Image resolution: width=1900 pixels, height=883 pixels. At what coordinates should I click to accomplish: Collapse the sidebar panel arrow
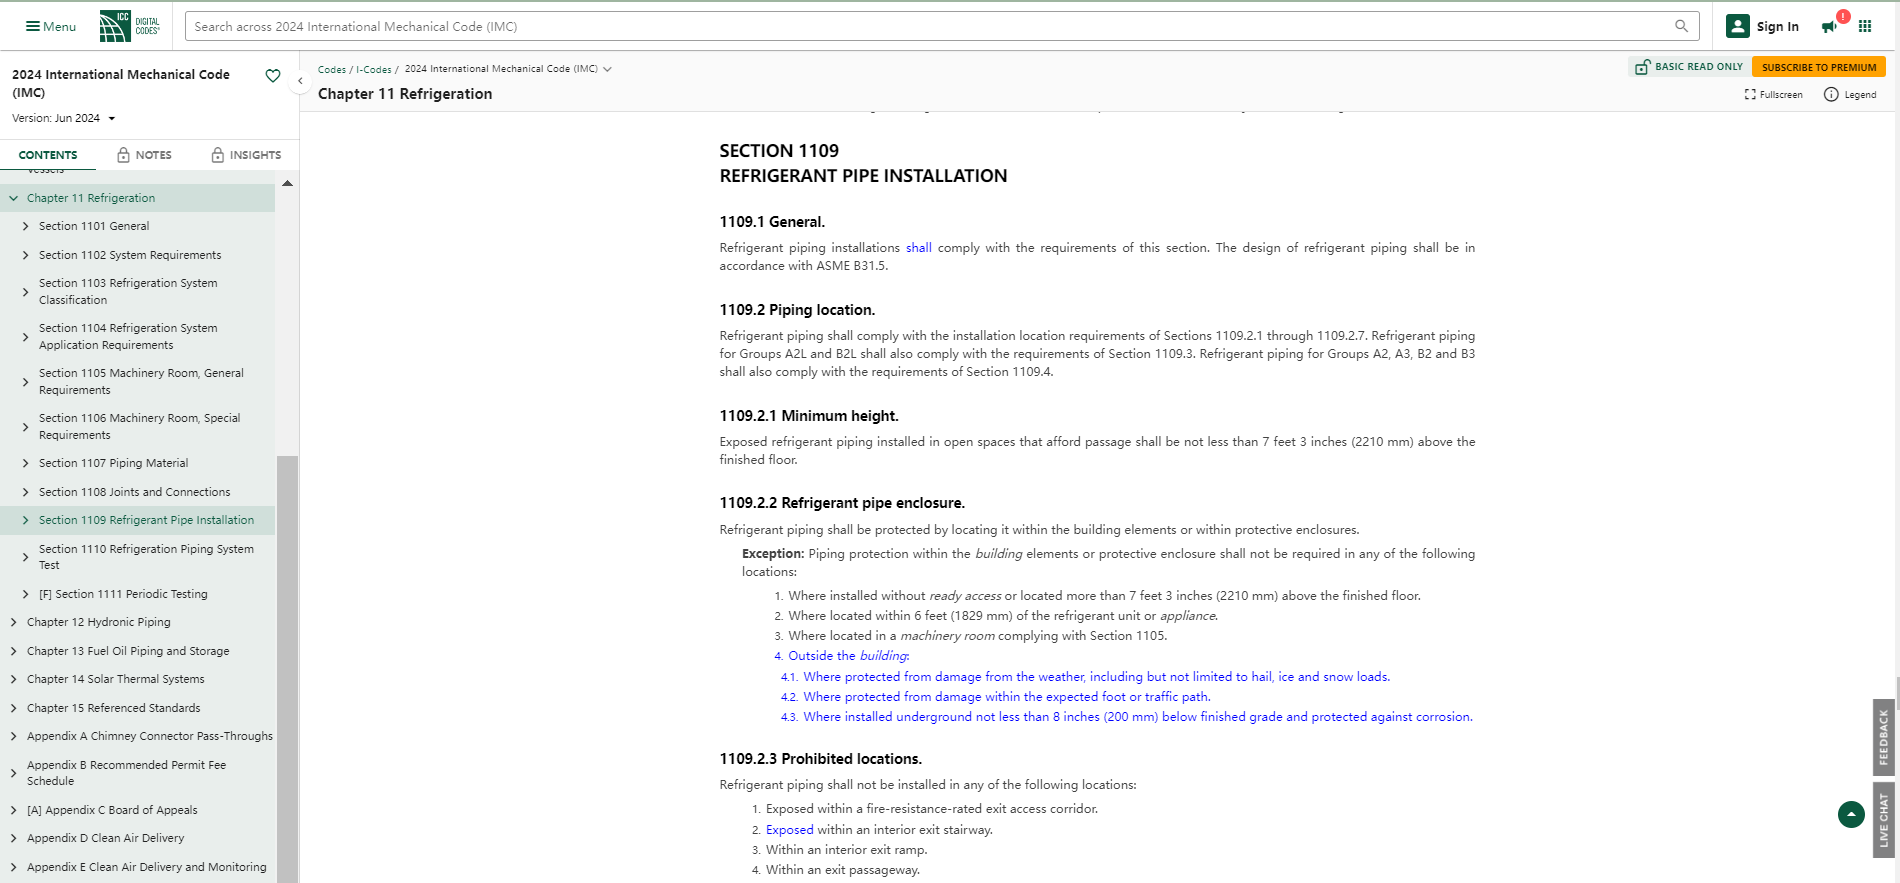(x=300, y=81)
